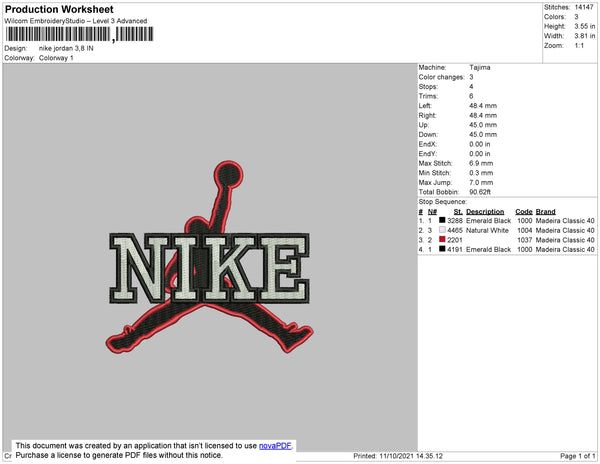
Task: Open the novaPDF hyperlink in notice
Action: click(275, 446)
